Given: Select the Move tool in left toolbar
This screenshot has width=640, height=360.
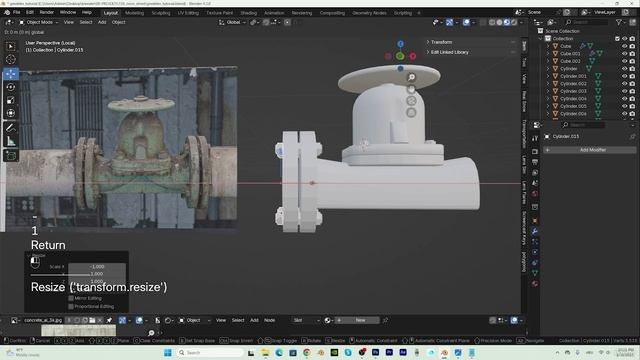Looking at the screenshot, I should point(11,73).
